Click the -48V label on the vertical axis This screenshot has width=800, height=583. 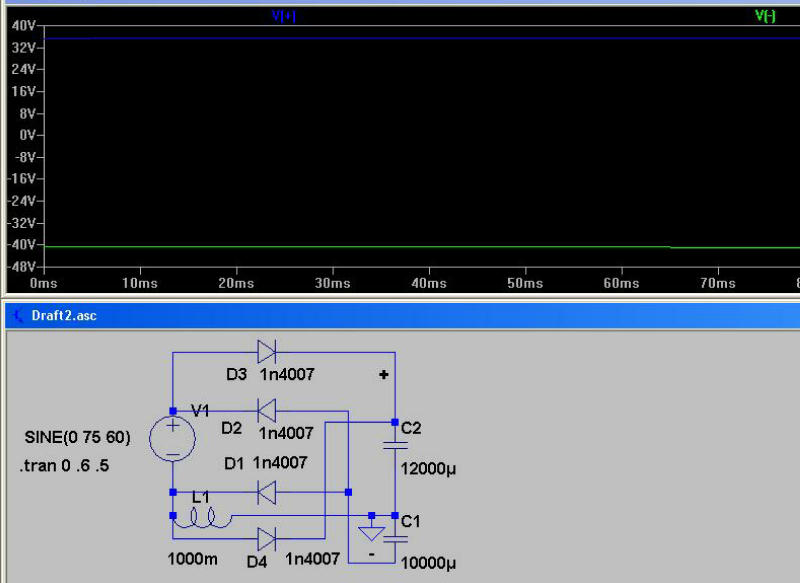tap(21, 267)
